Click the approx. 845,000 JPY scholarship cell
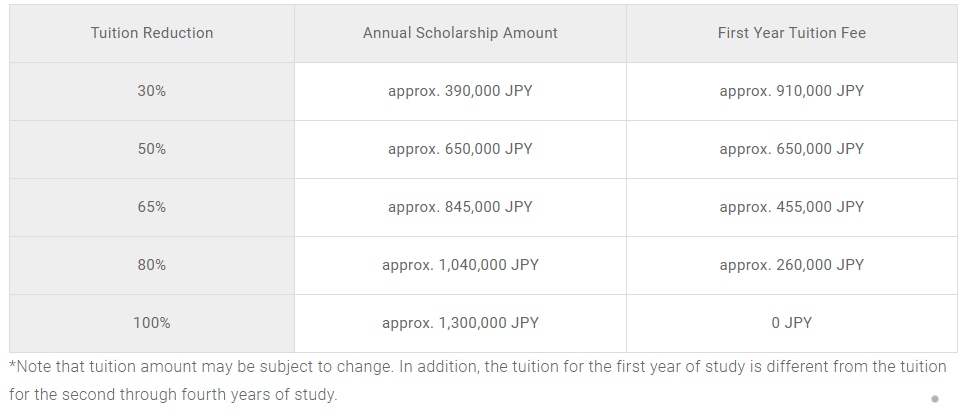The image size is (967, 412). coord(460,207)
